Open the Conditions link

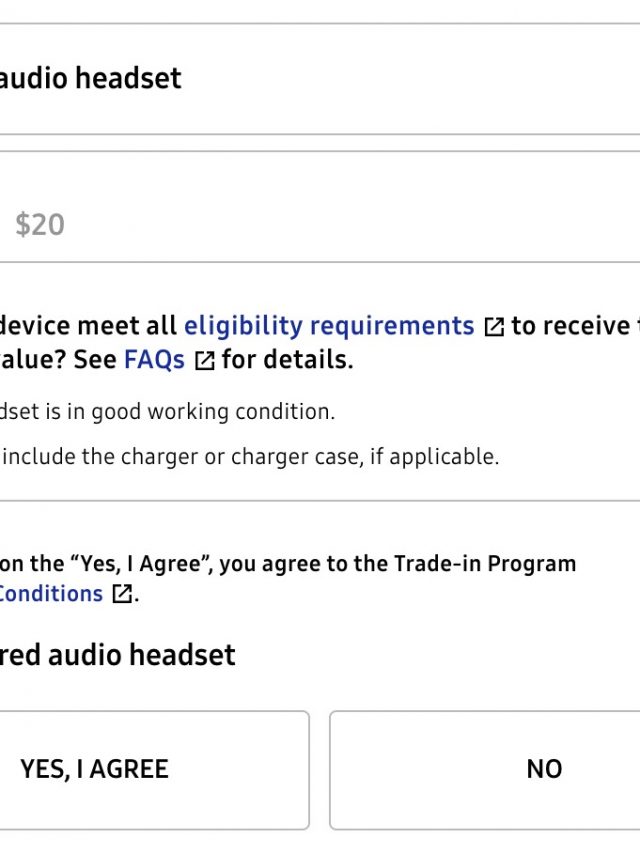[x=50, y=593]
